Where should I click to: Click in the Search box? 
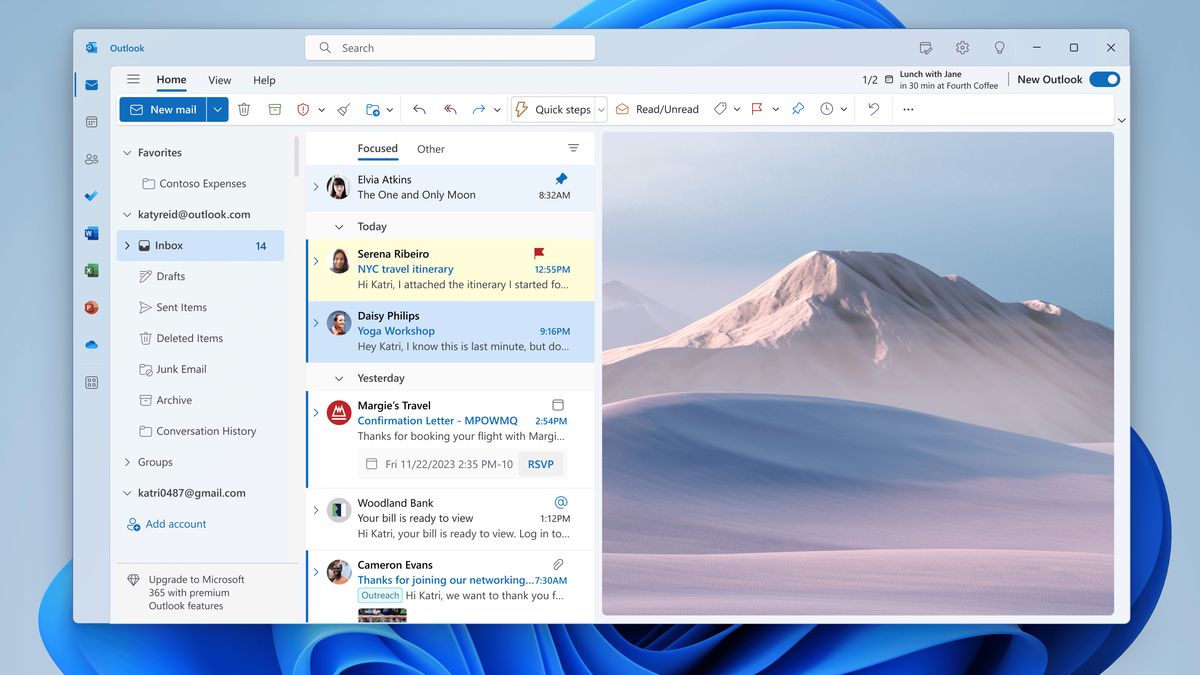tap(450, 48)
